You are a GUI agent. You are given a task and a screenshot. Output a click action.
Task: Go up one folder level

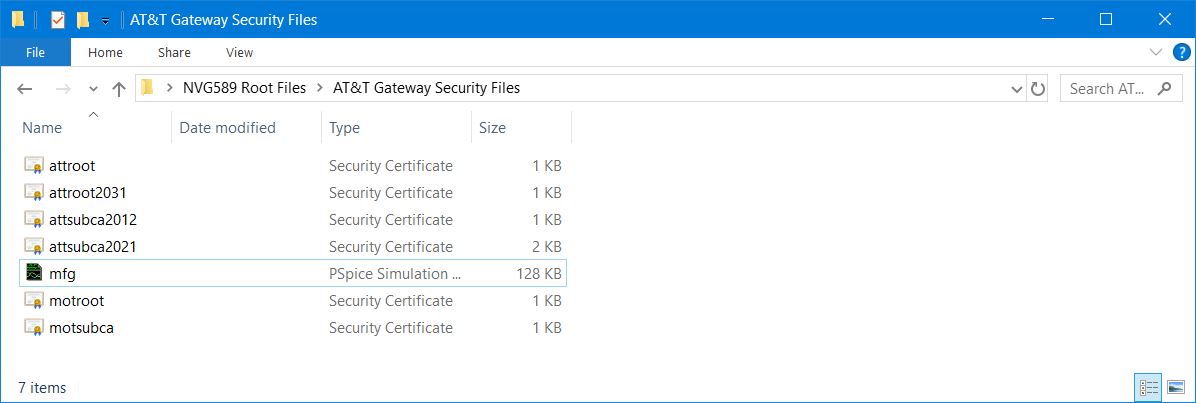click(x=119, y=89)
